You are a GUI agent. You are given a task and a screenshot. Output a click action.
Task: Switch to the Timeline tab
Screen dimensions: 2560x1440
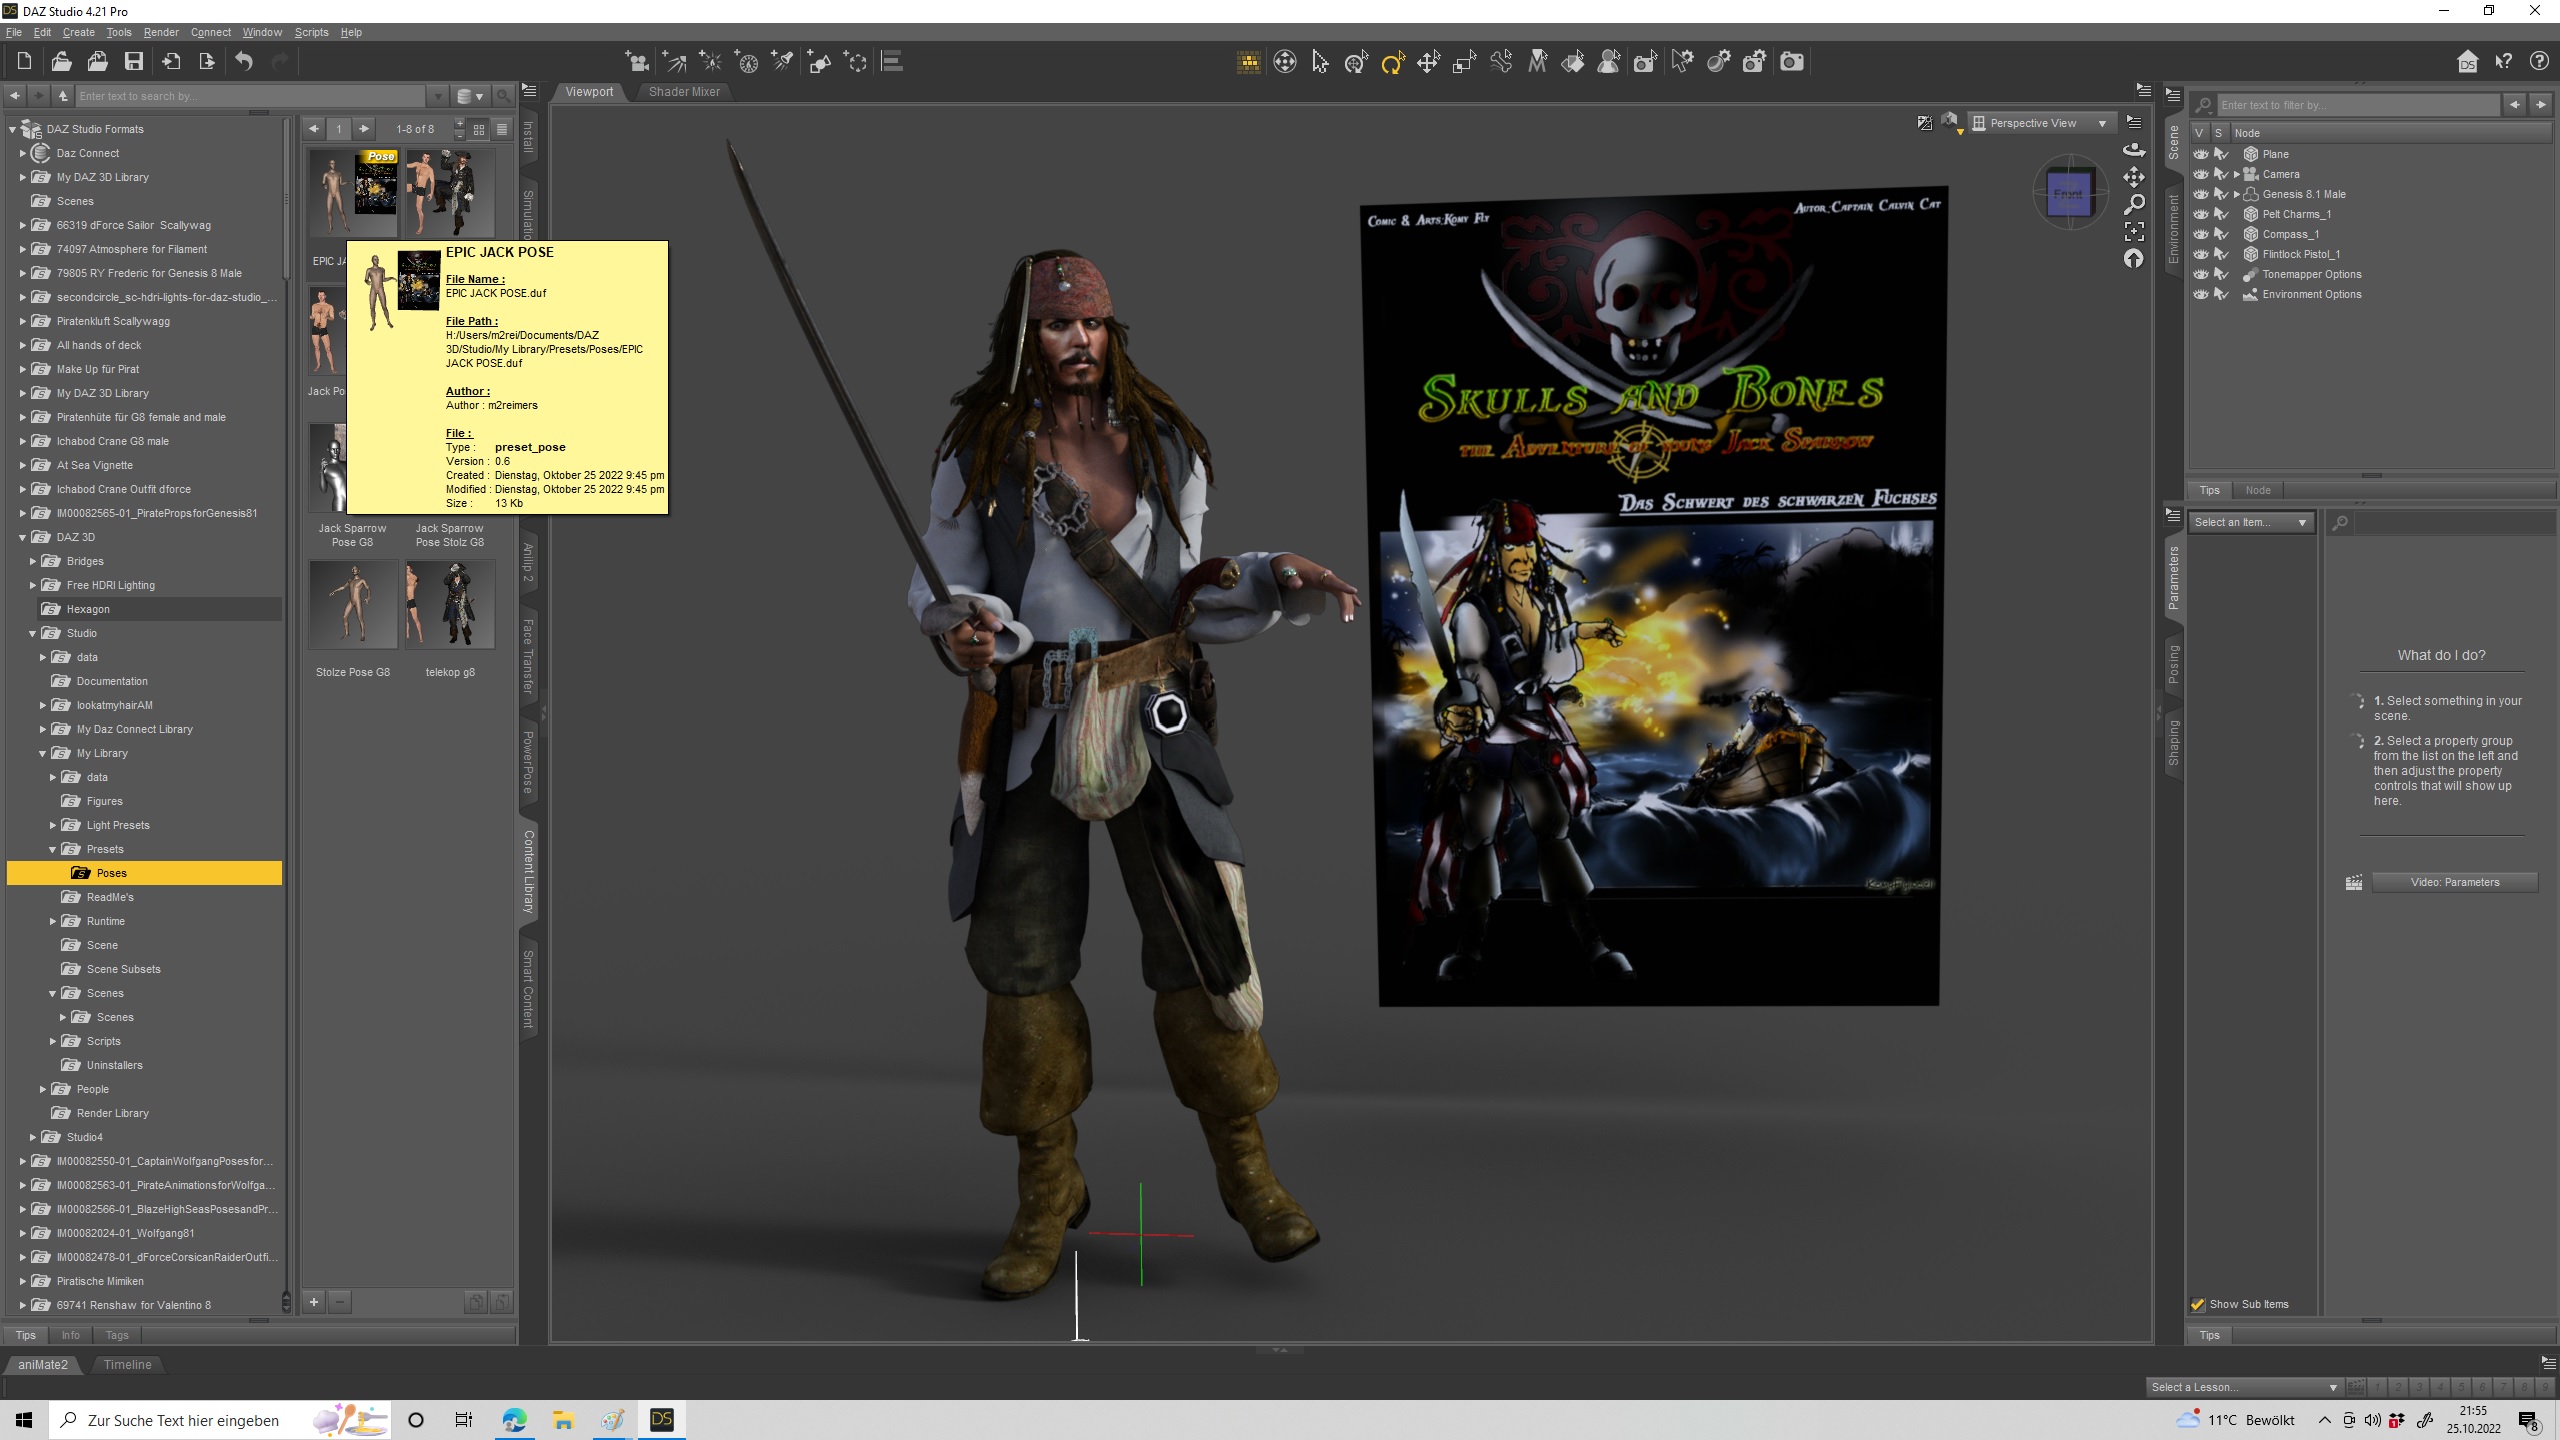[127, 1365]
